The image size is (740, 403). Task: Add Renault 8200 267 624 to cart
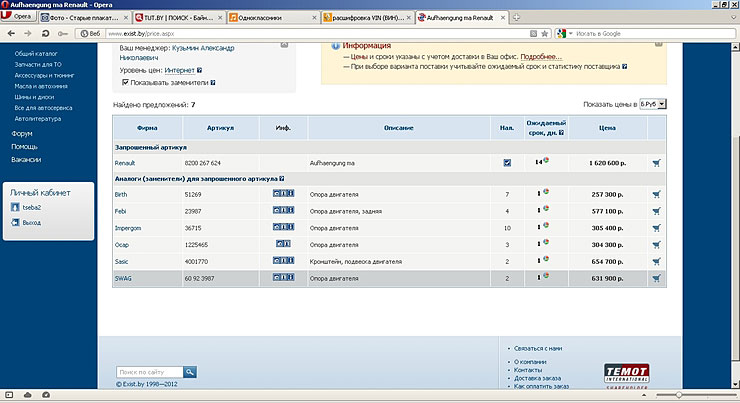[656, 163]
